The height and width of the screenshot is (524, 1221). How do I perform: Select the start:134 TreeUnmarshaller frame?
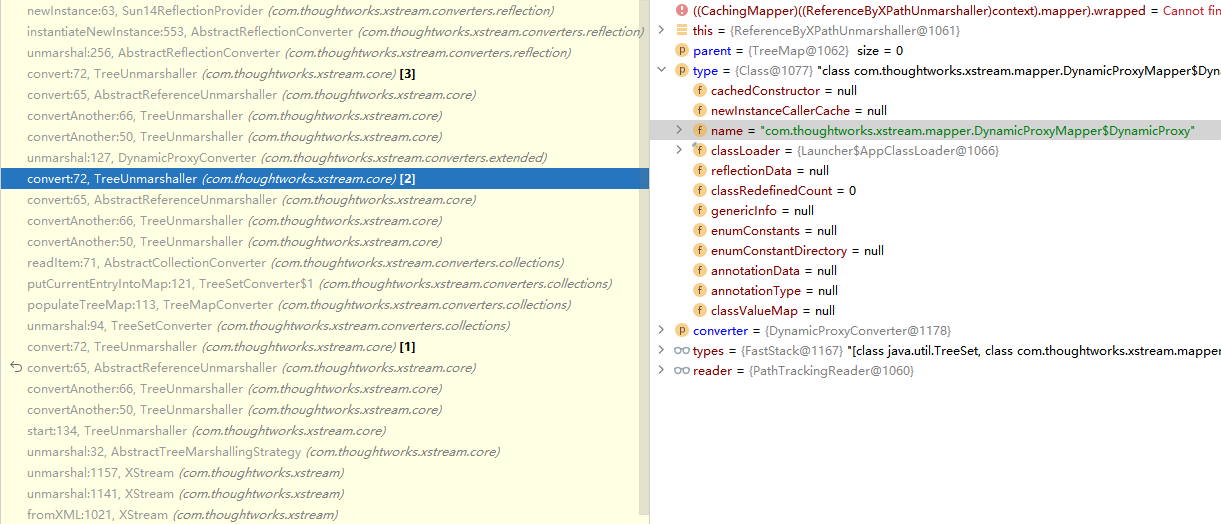(205, 431)
